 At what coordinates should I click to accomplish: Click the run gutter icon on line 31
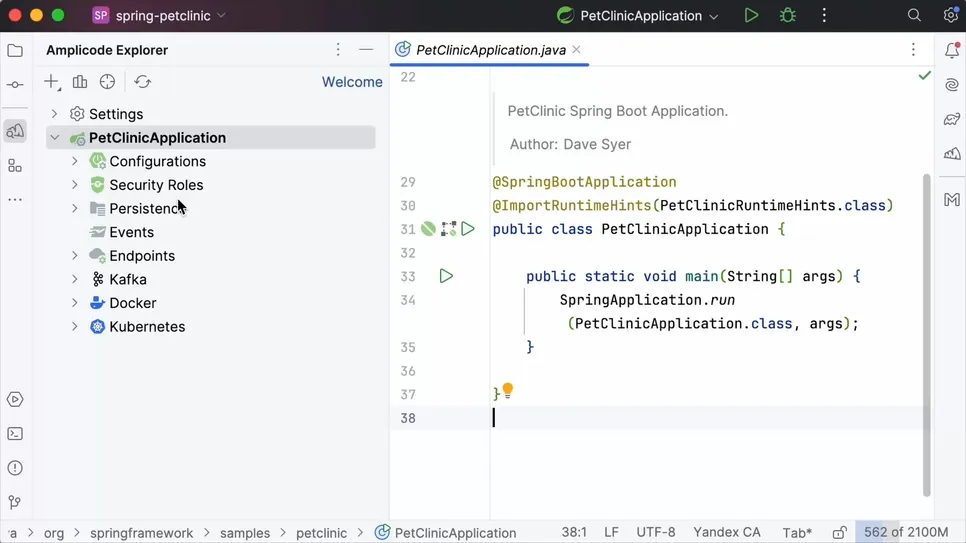click(x=468, y=229)
